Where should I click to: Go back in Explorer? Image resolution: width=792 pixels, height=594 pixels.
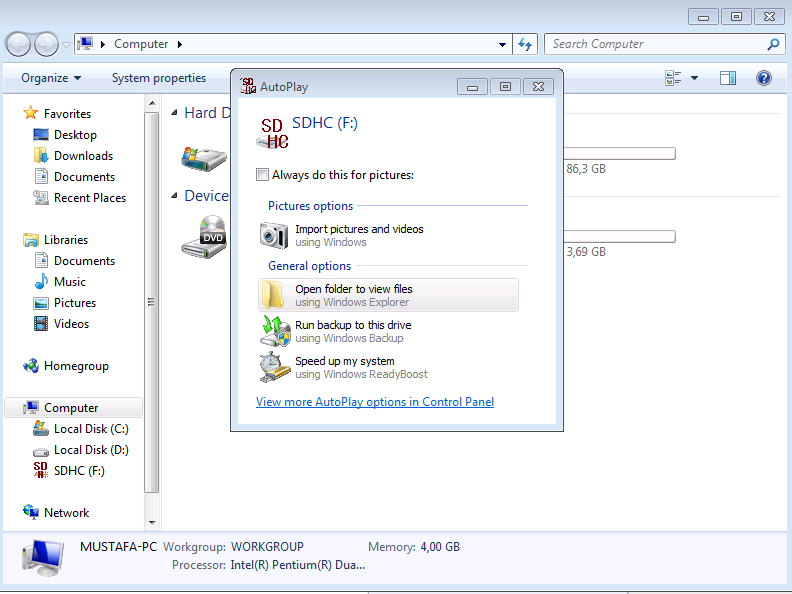pos(19,44)
